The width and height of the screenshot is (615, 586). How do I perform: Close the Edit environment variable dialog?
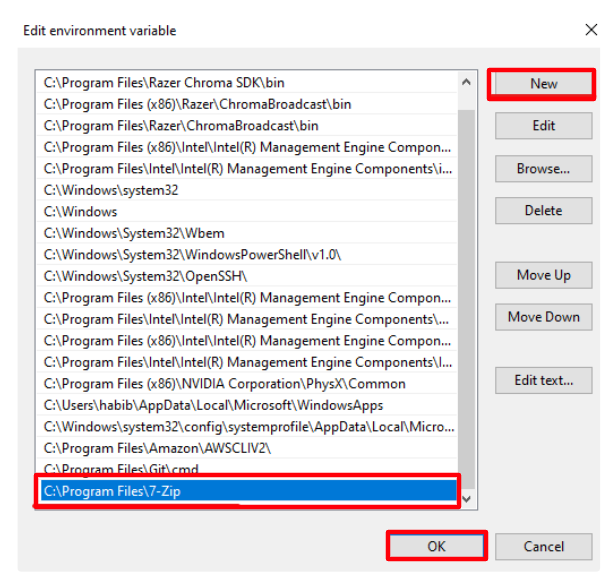591,30
